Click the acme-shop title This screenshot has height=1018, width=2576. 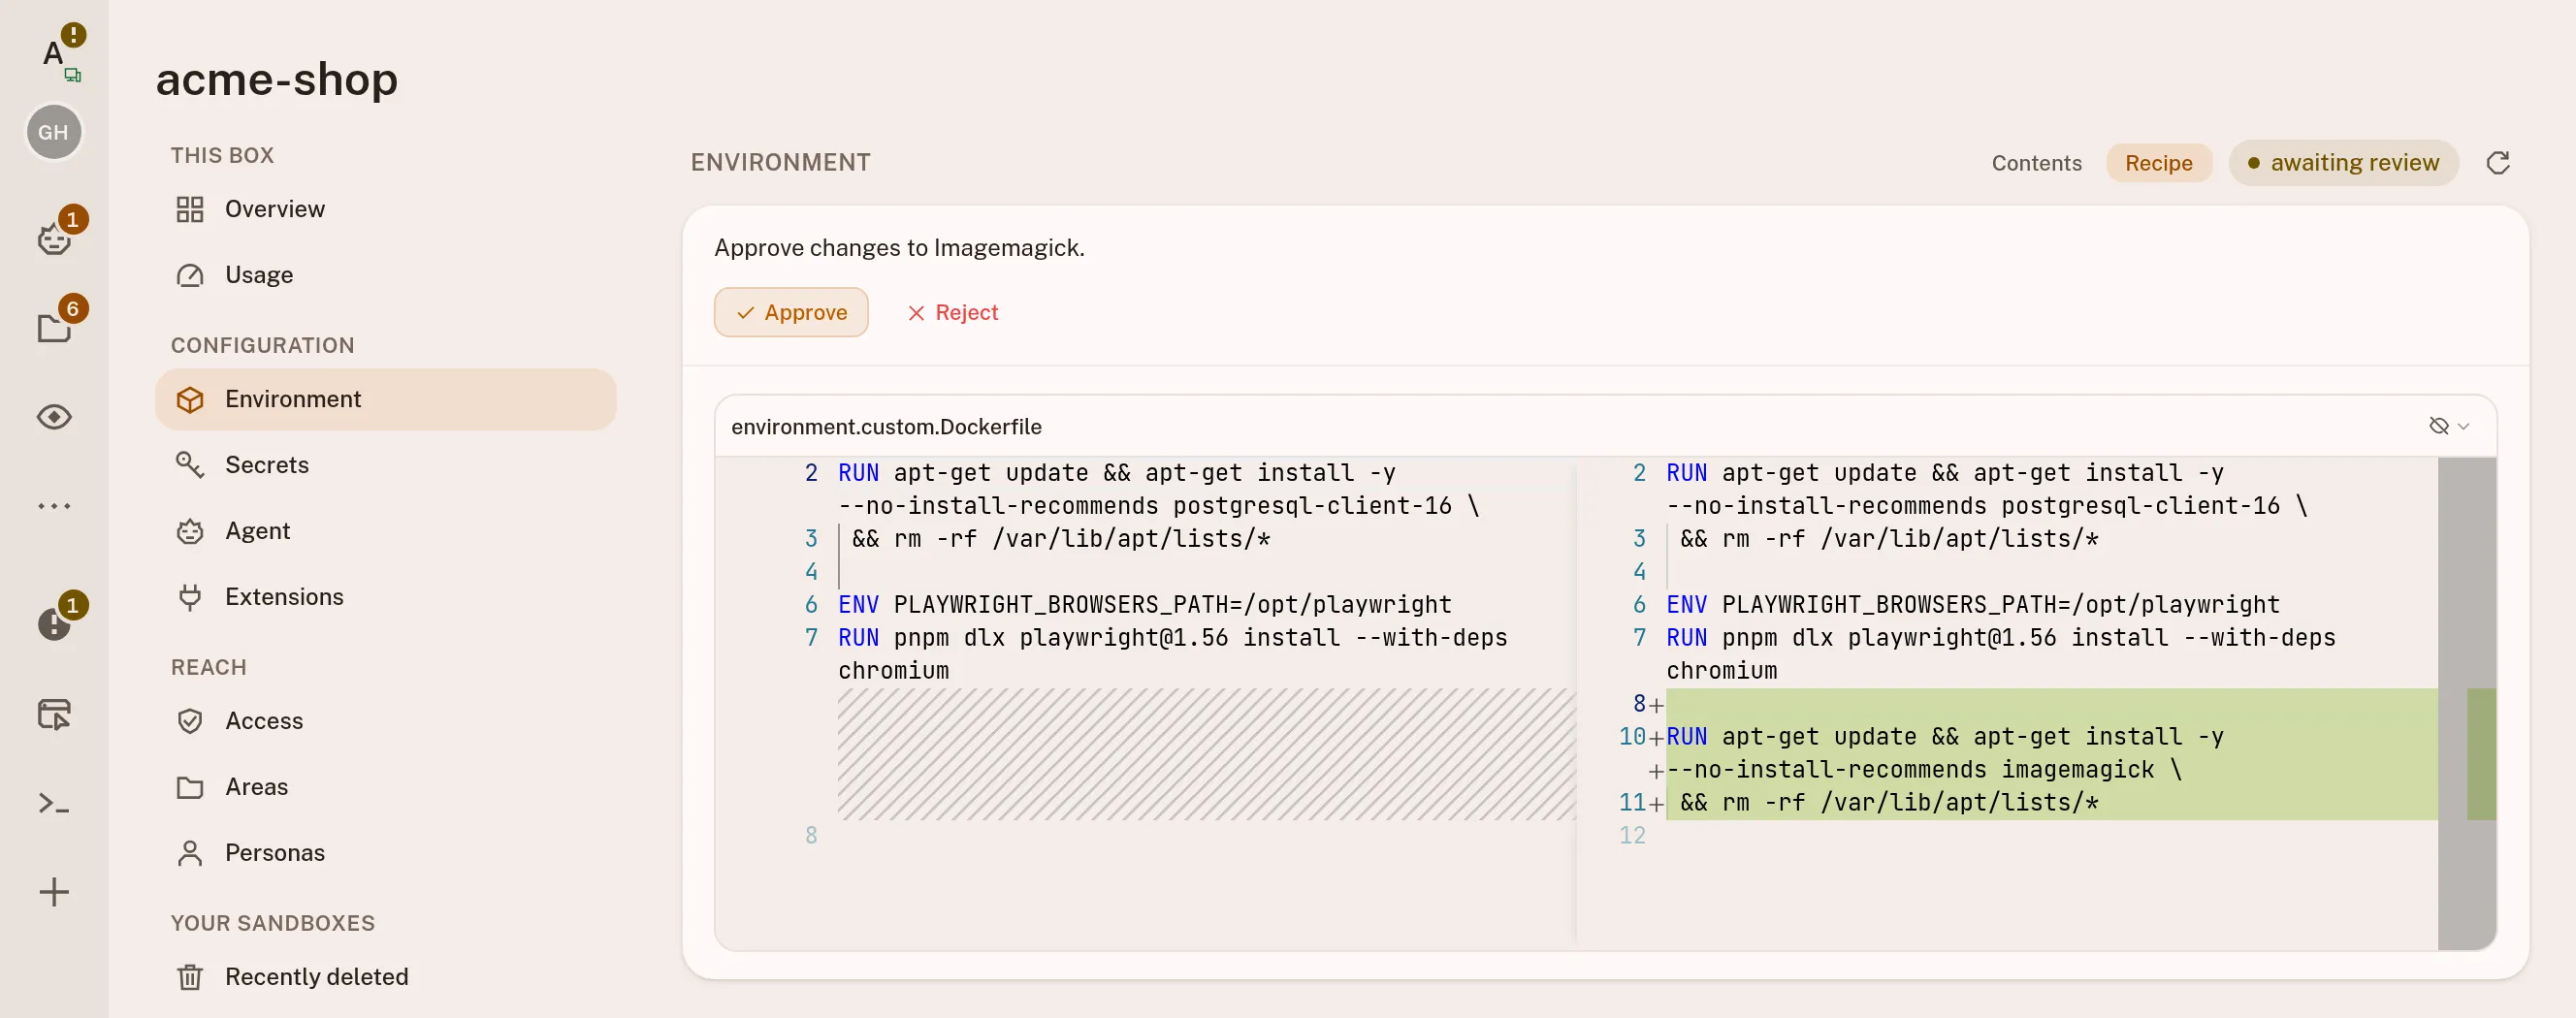tap(277, 79)
